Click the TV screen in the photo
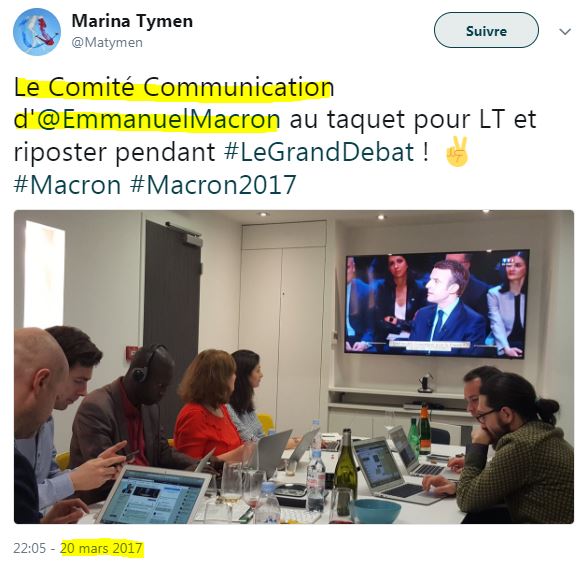 point(436,304)
